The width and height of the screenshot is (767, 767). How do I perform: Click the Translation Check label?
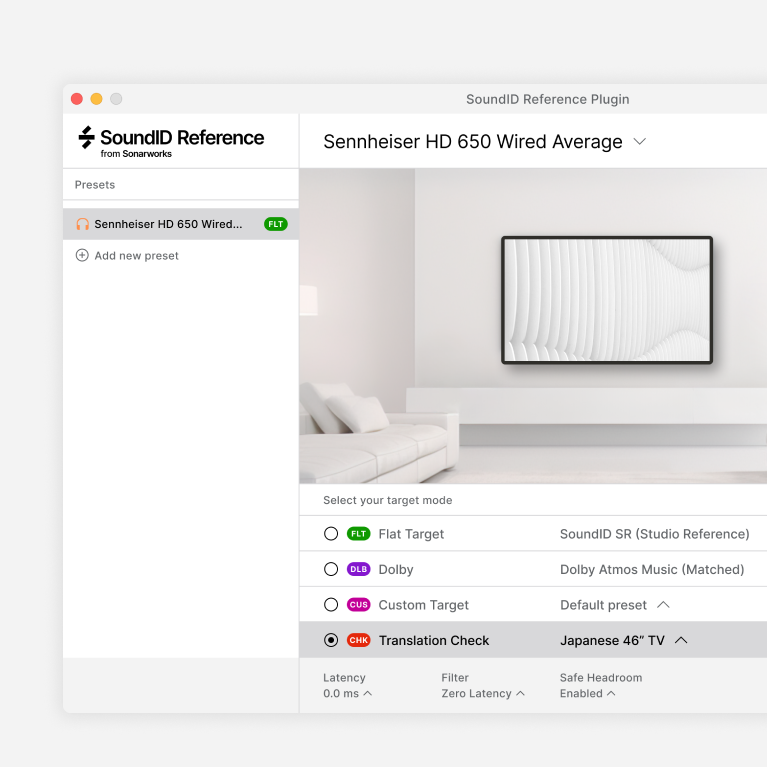point(434,641)
